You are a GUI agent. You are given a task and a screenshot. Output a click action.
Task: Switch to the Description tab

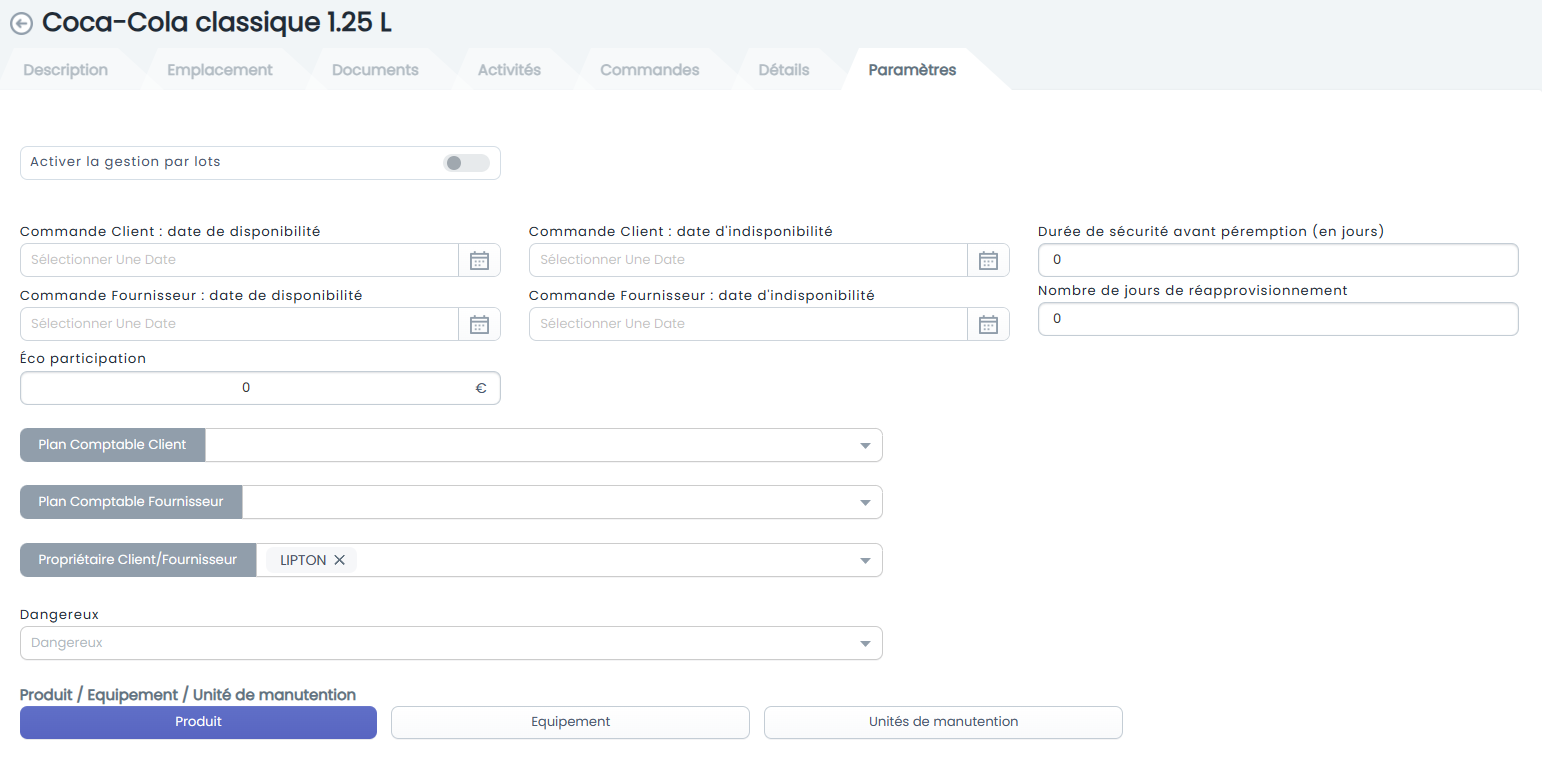[66, 70]
